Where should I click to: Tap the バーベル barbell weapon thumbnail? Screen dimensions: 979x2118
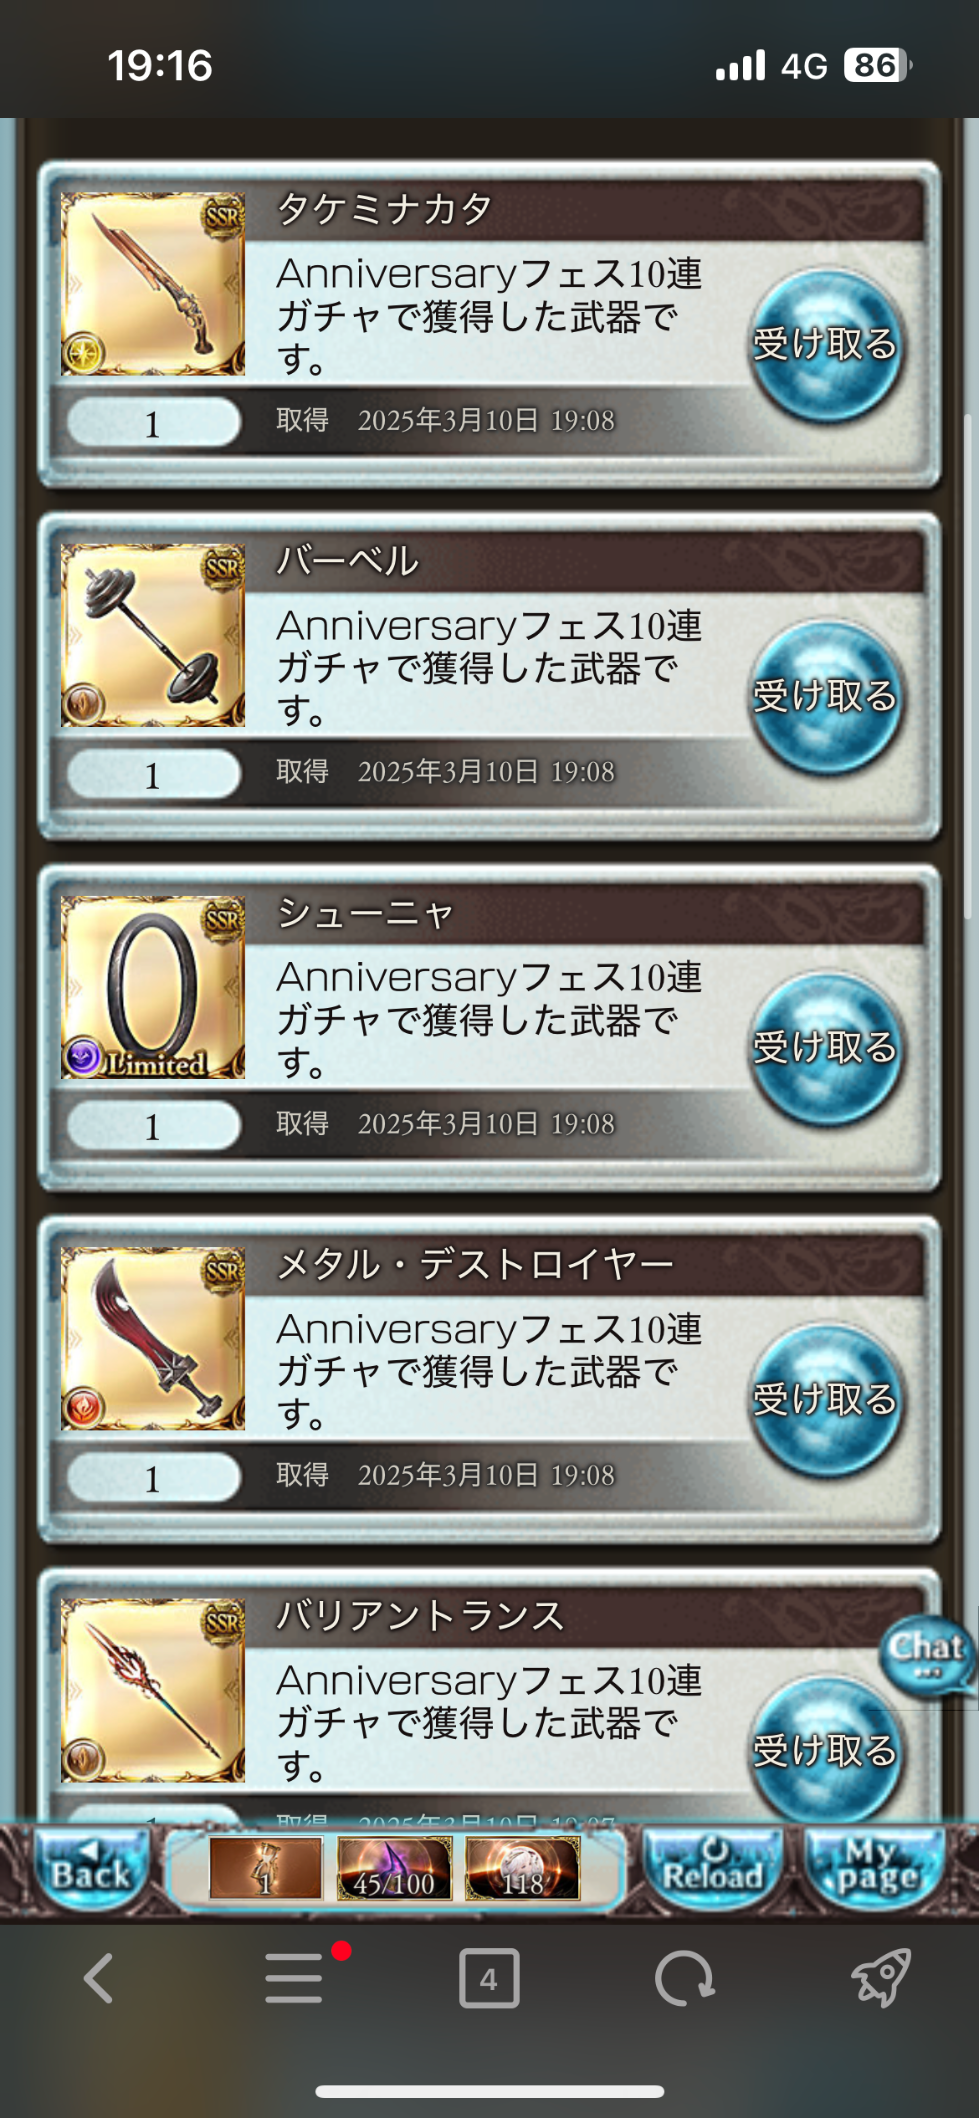pos(153,636)
